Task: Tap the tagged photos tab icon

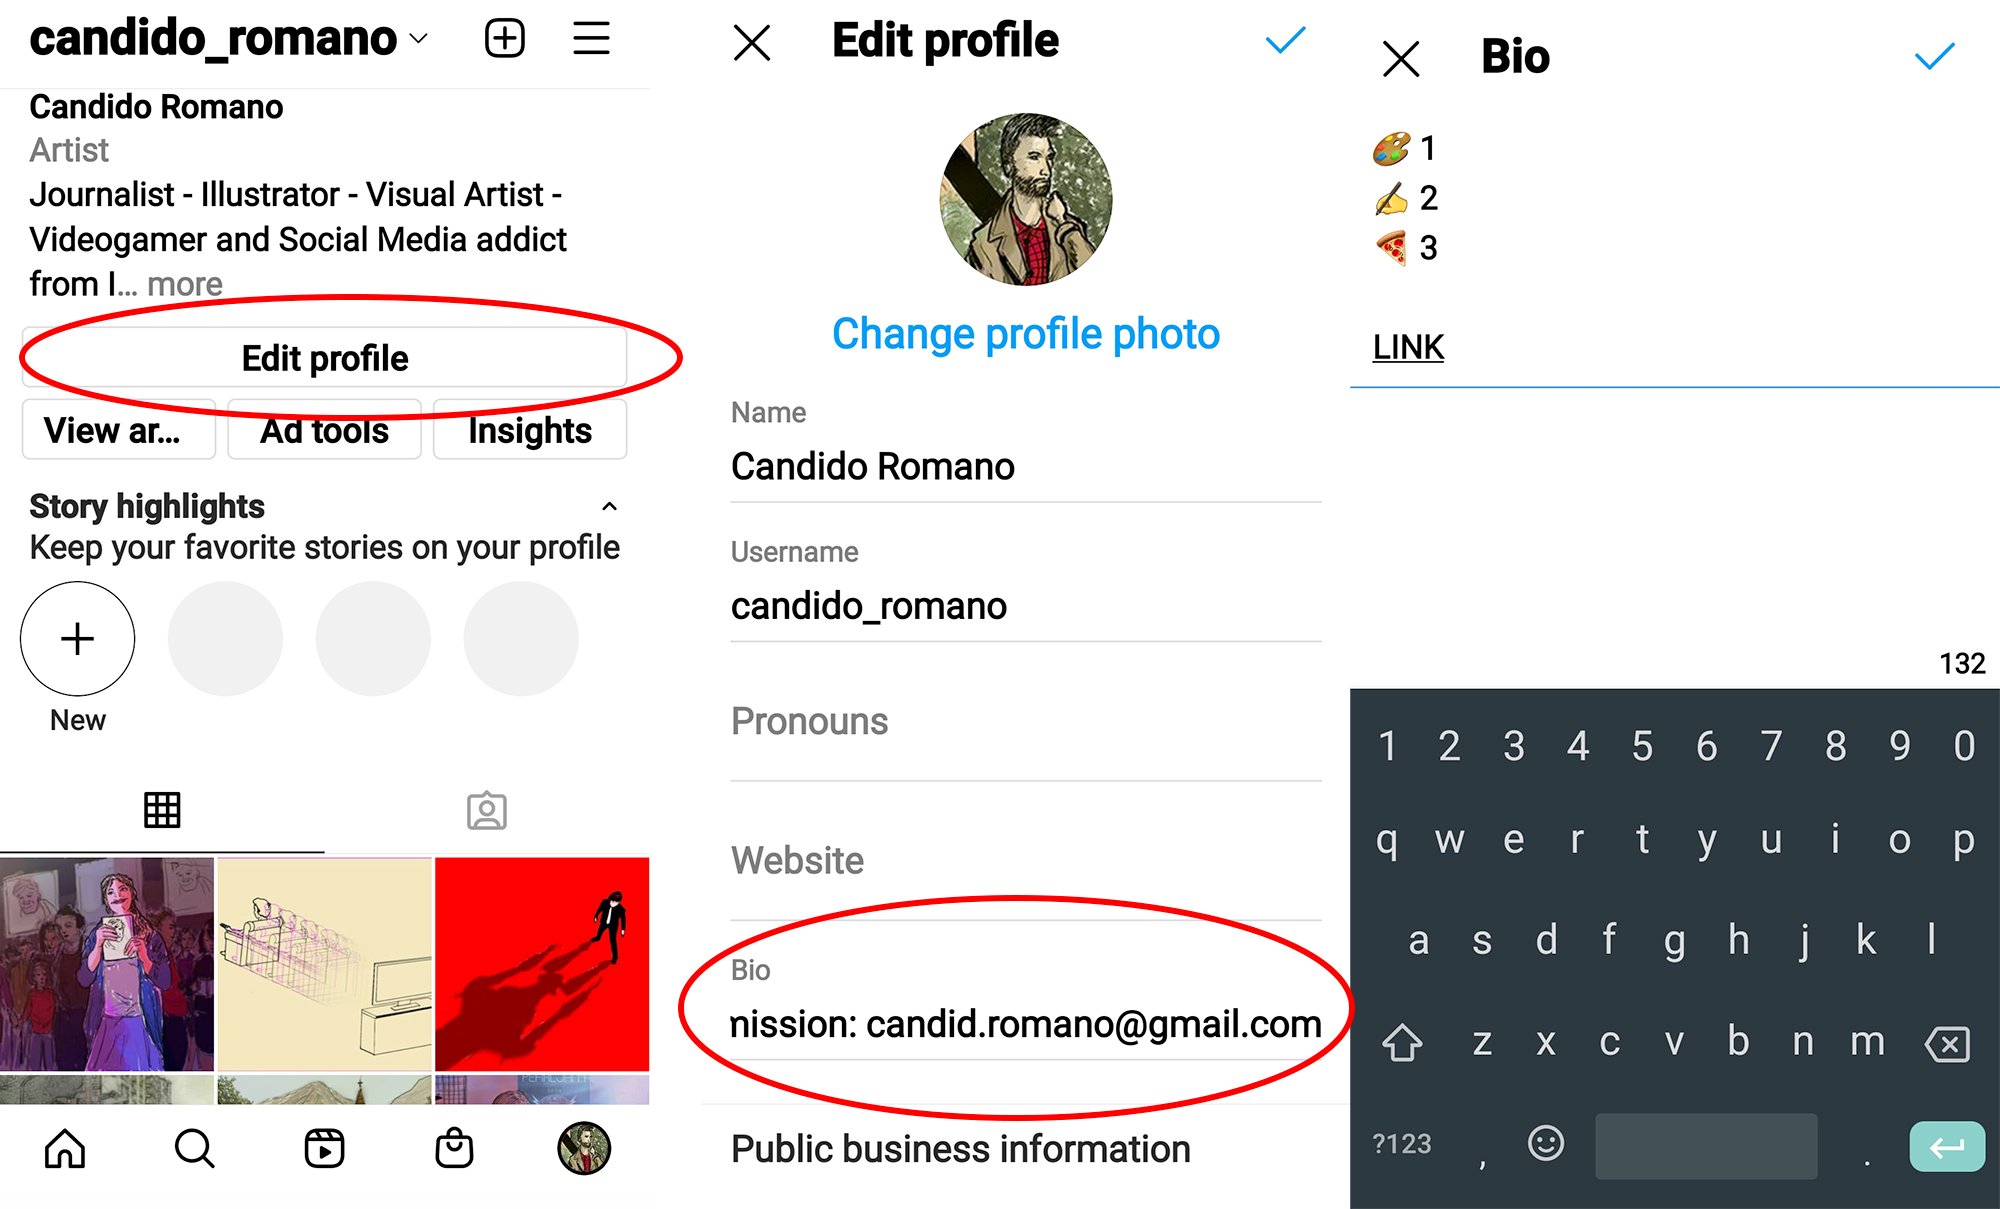Action: [486, 810]
